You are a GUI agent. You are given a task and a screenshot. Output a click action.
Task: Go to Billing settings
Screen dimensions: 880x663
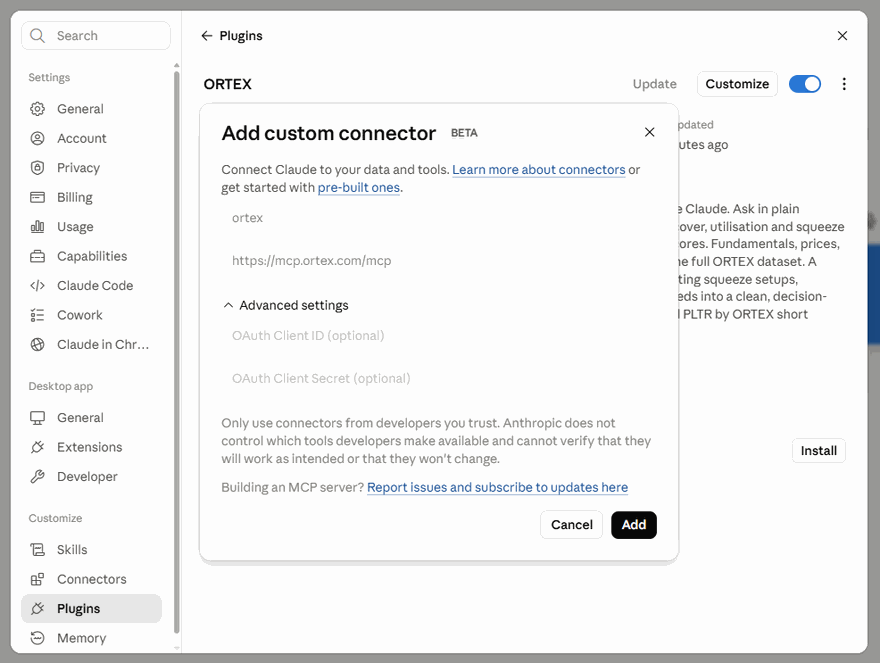(x=91, y=197)
